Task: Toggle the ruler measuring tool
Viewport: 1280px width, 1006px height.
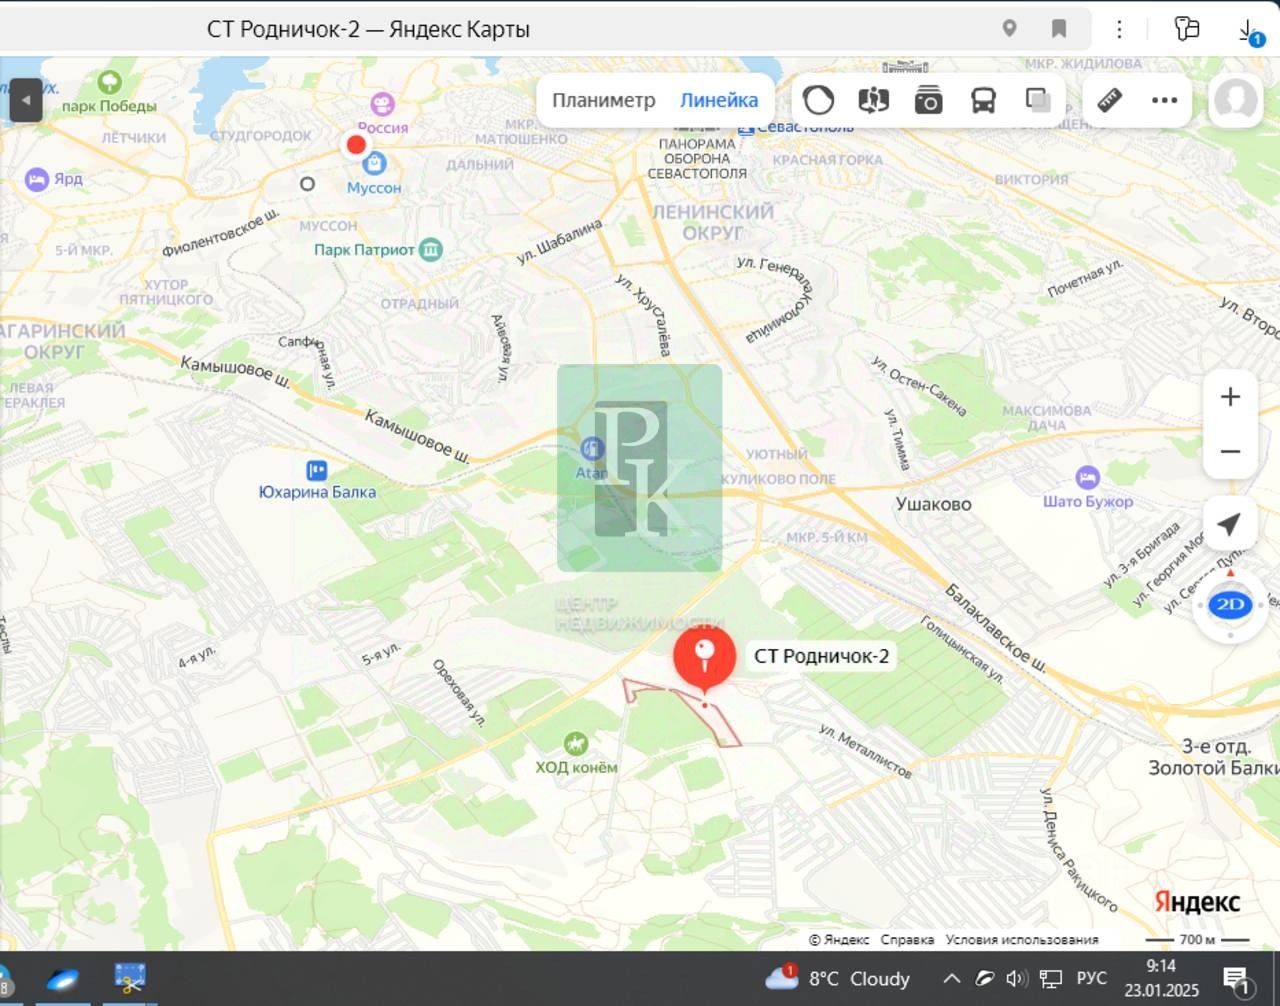Action: point(1110,100)
